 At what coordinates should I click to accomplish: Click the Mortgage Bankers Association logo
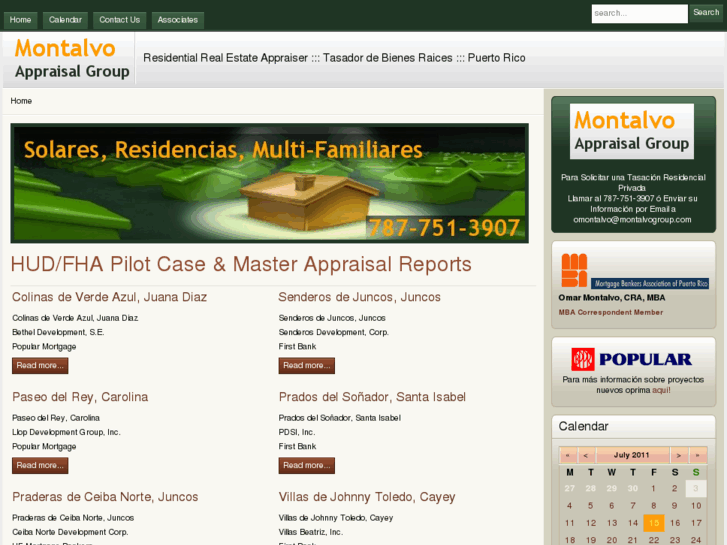(634, 271)
